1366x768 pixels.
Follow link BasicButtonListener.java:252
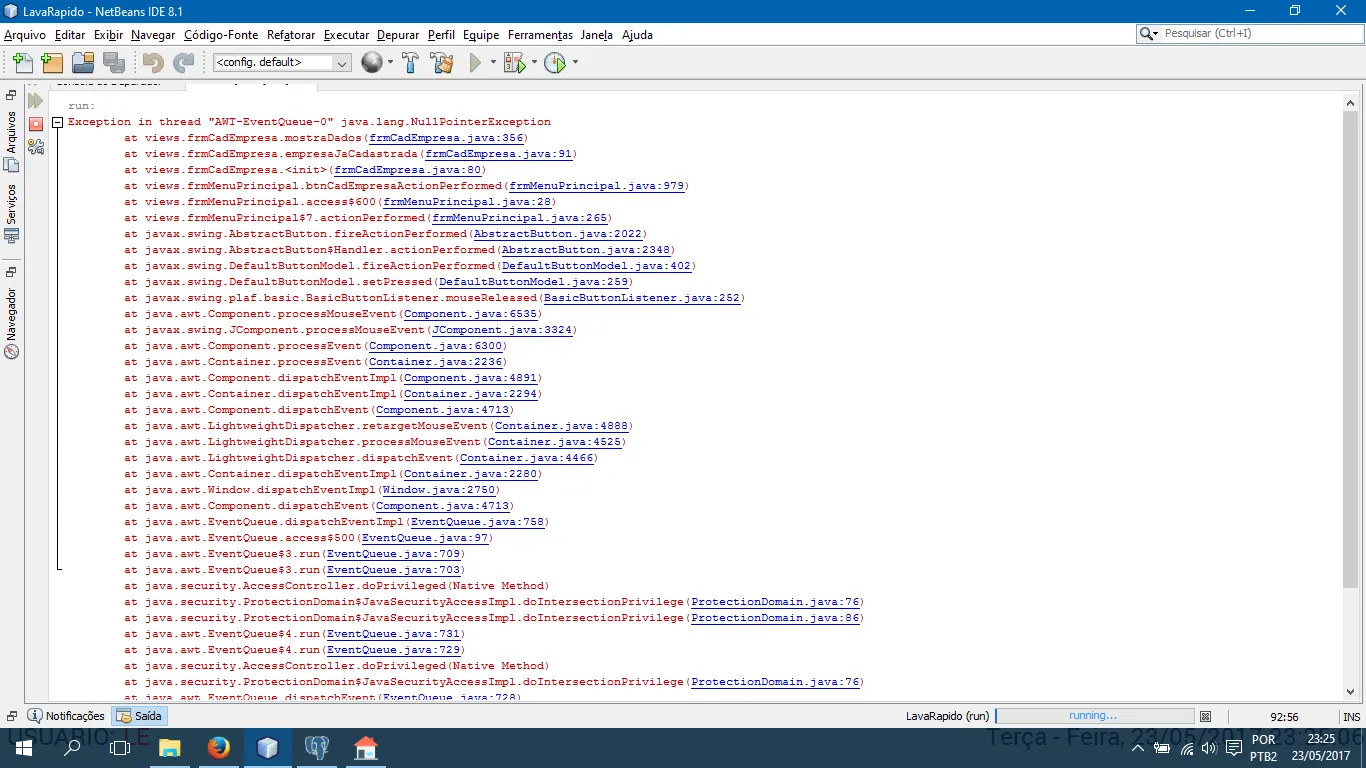tap(642, 298)
